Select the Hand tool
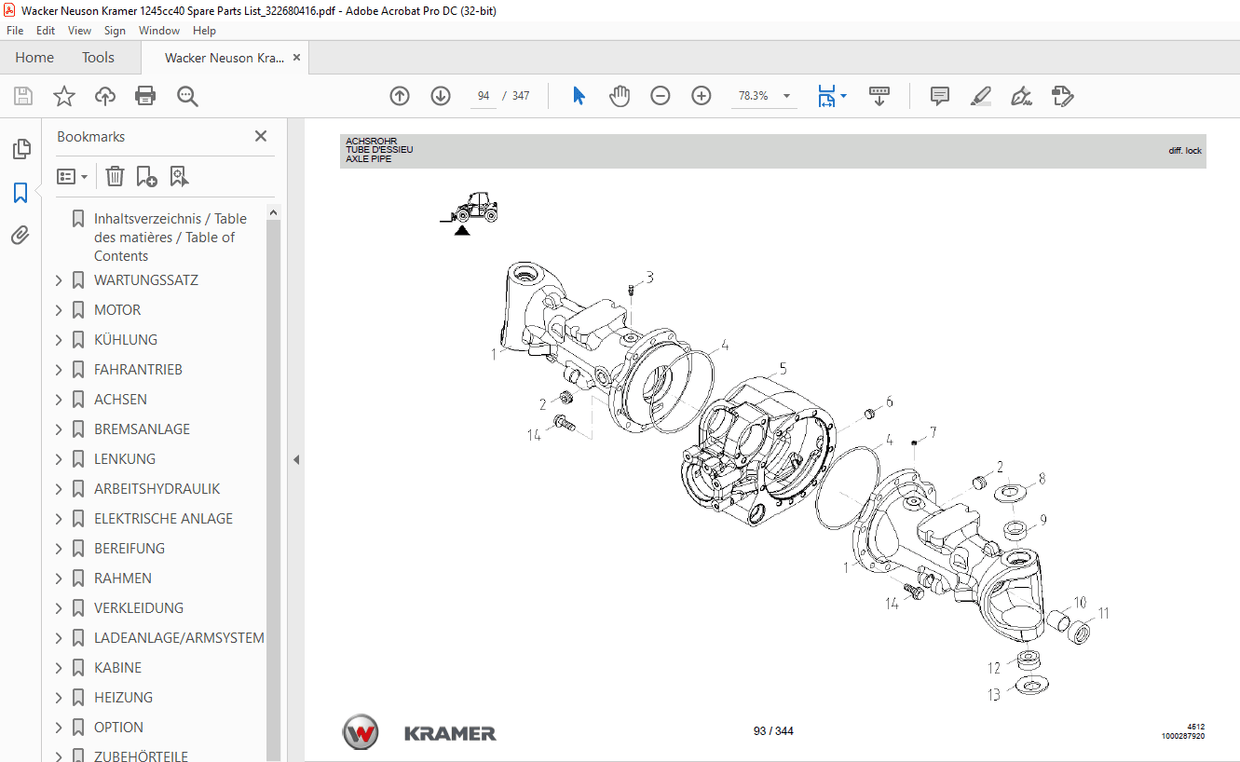Screen dimensions: 1240x762 (620, 95)
